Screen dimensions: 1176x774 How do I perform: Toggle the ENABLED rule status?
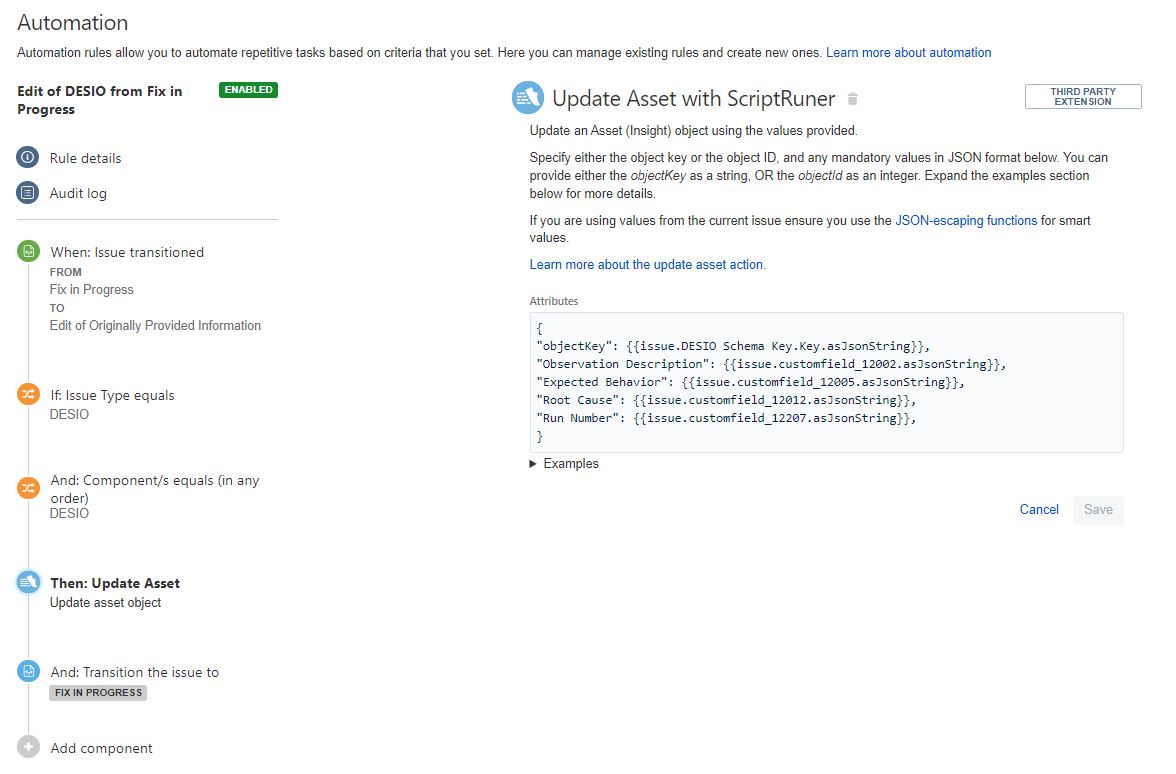pyautogui.click(x=246, y=89)
